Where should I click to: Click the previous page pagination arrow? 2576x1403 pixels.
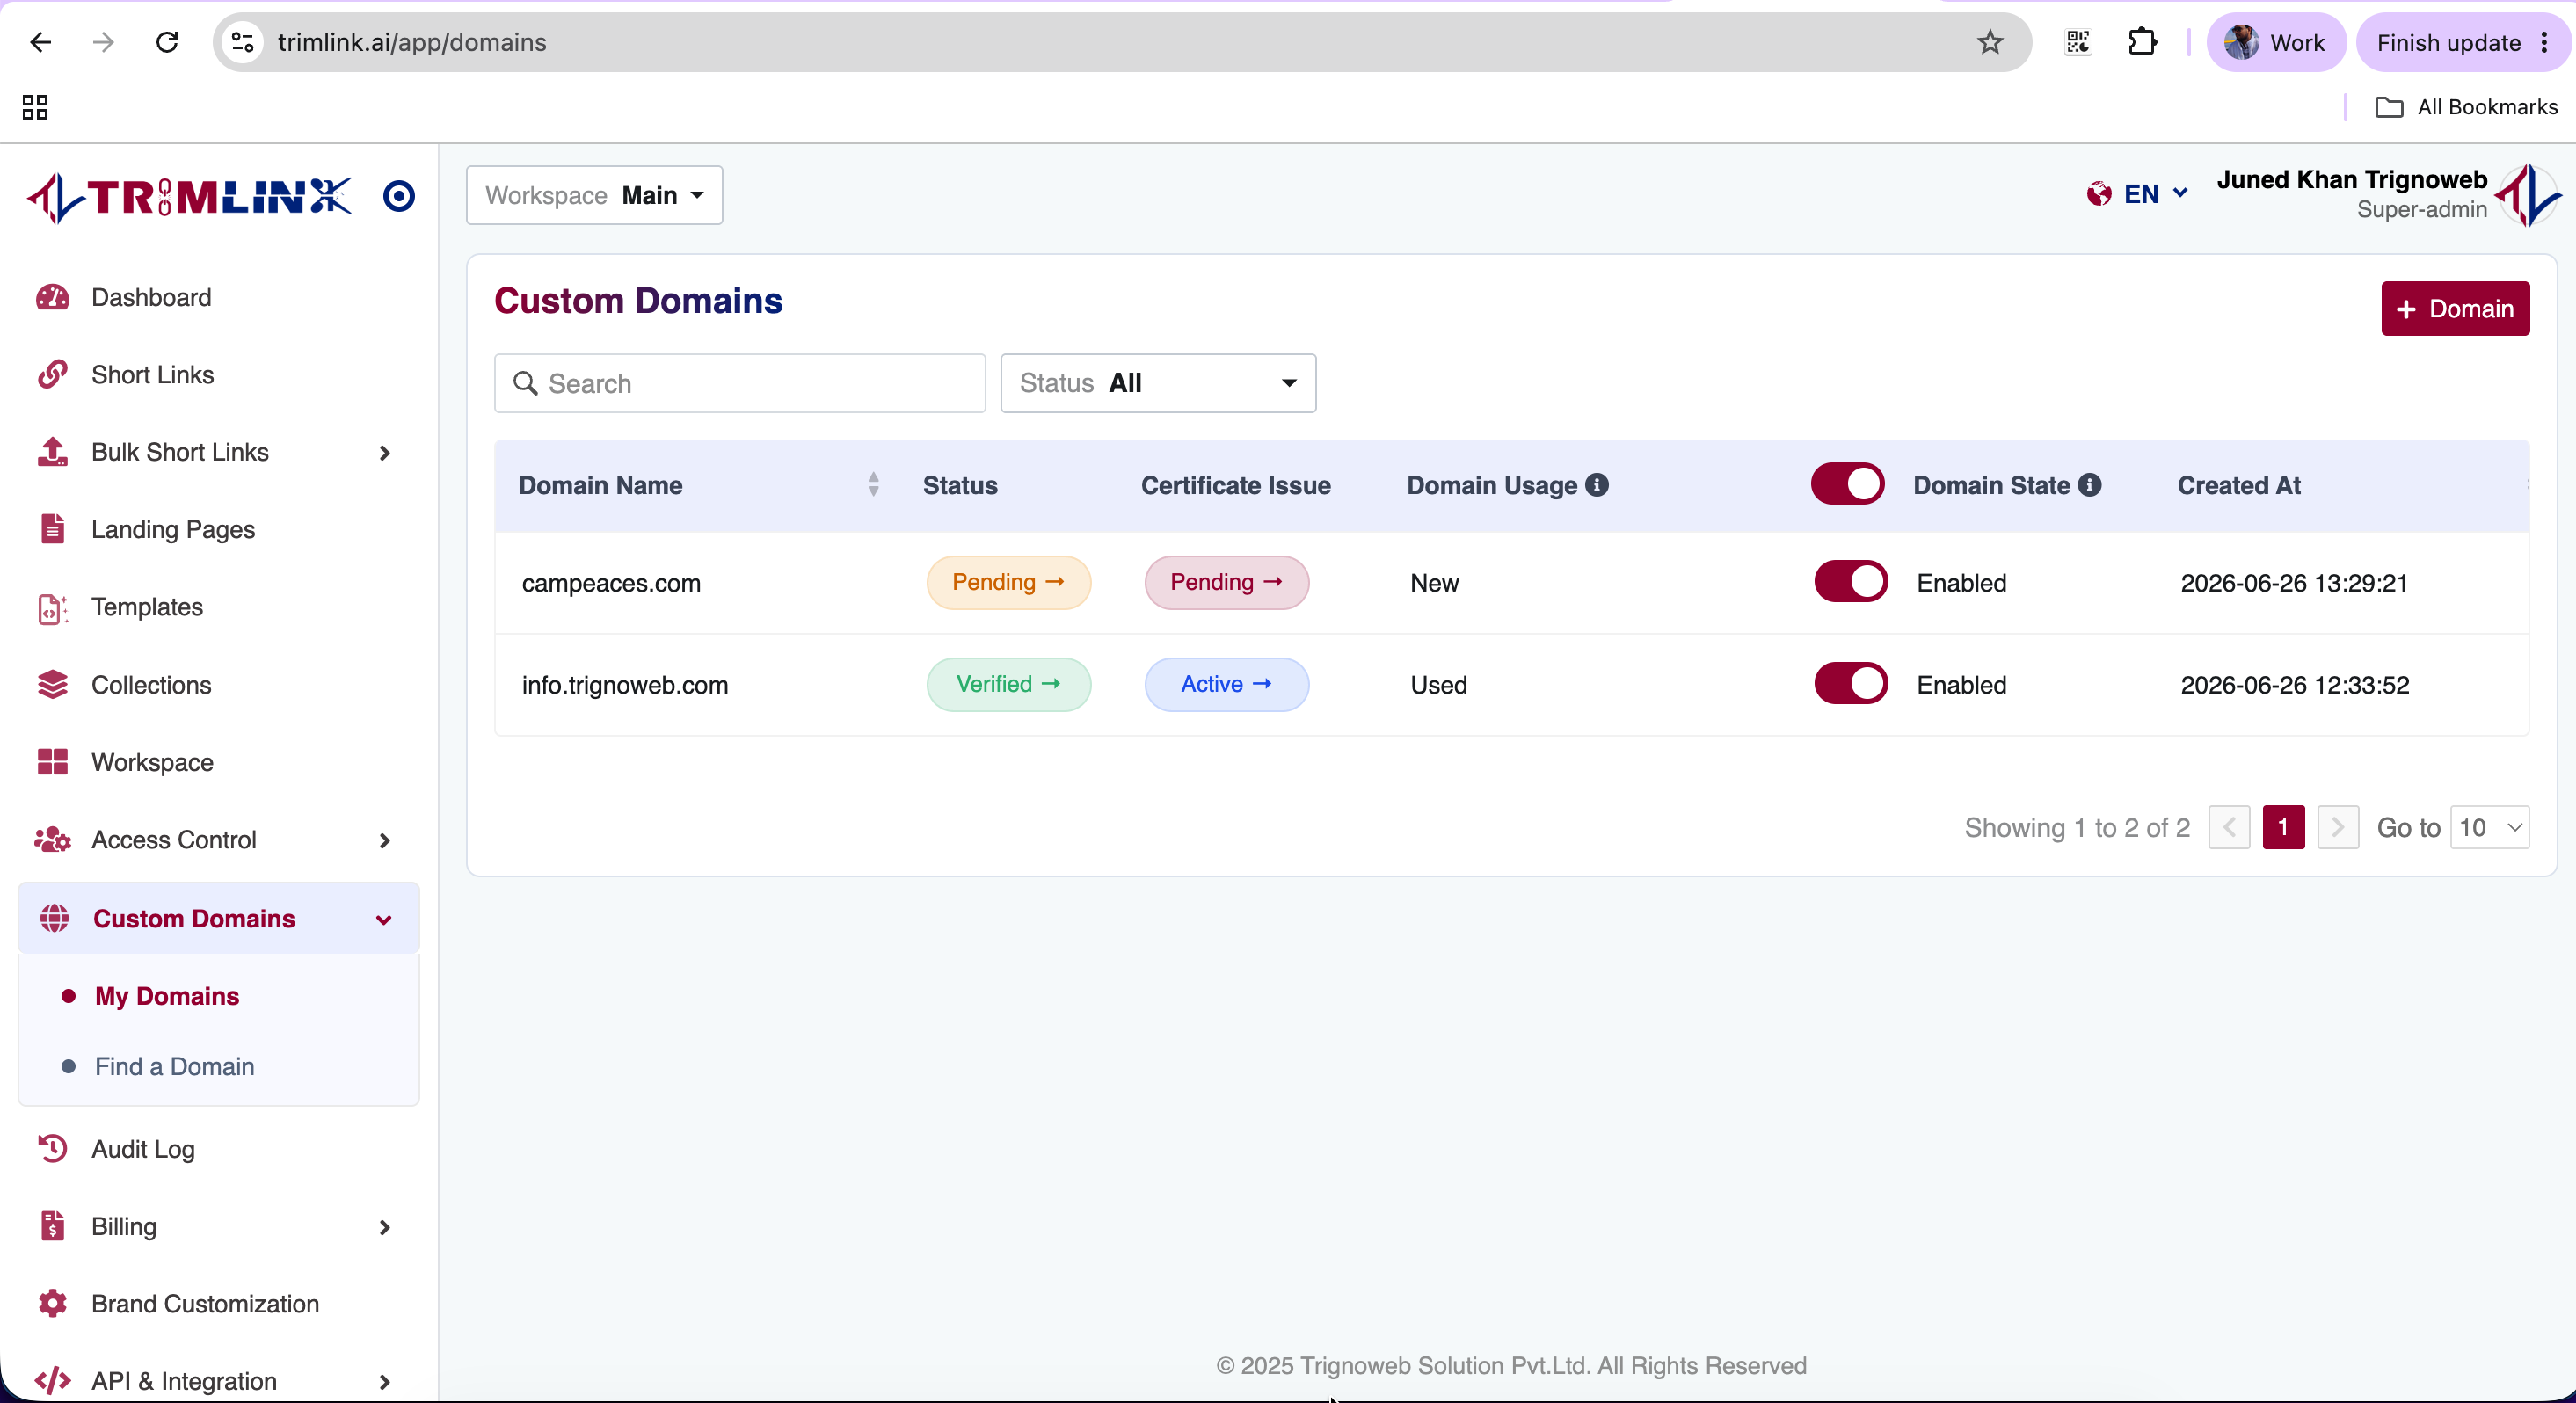2229,827
